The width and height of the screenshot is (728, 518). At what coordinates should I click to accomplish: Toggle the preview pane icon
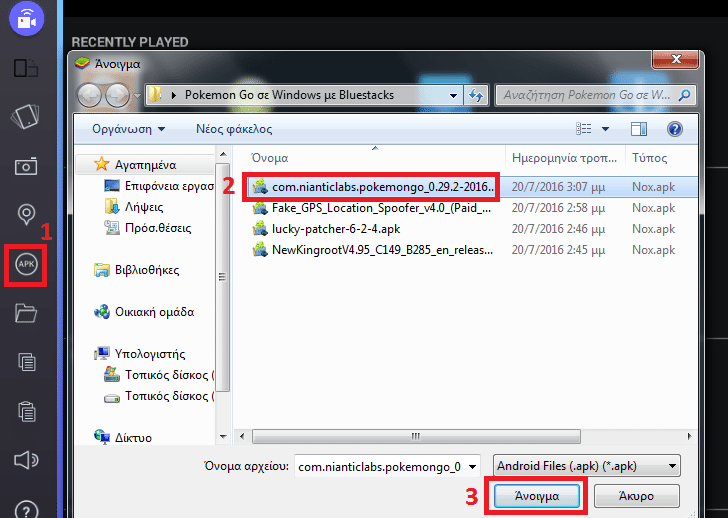coord(639,129)
